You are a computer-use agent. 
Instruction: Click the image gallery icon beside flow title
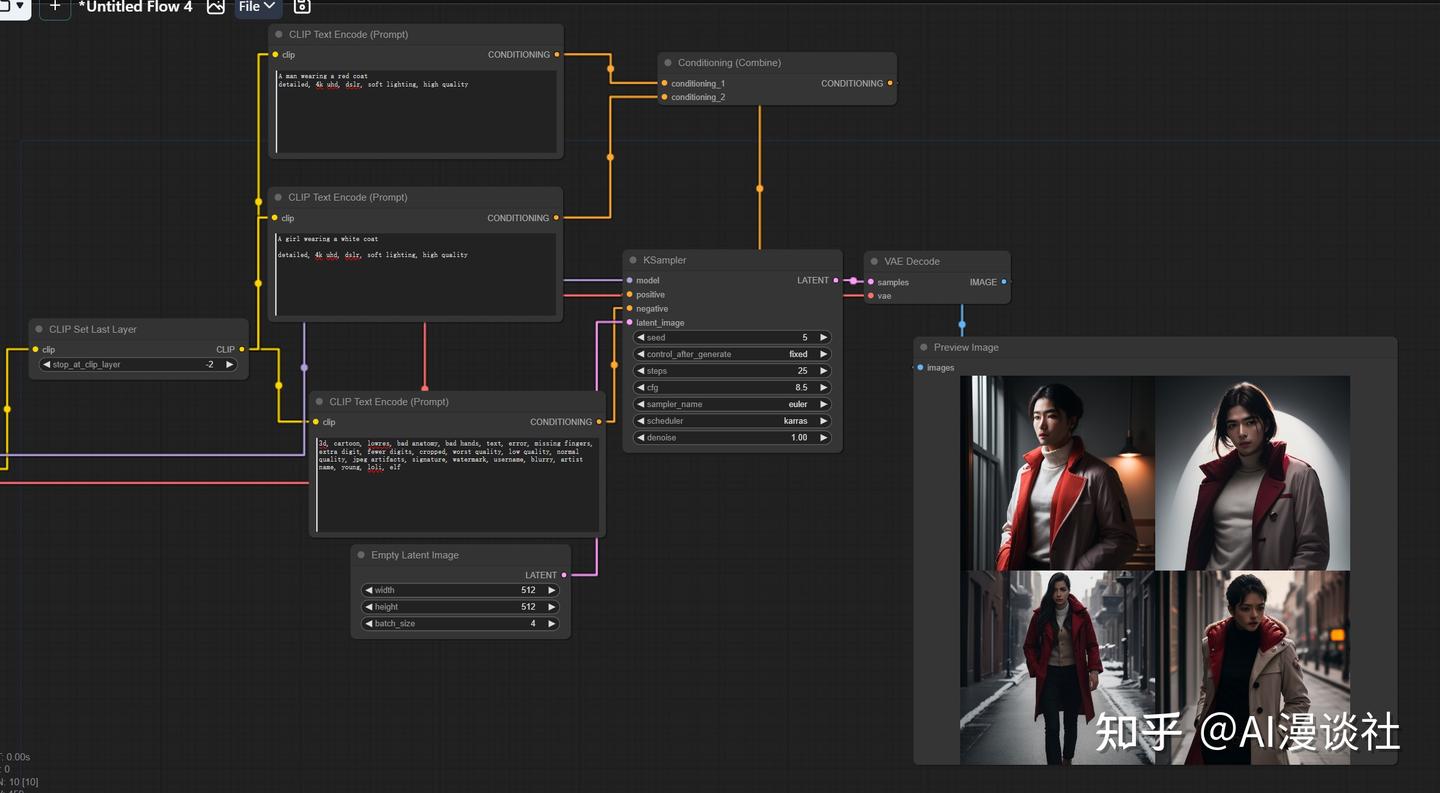point(215,7)
